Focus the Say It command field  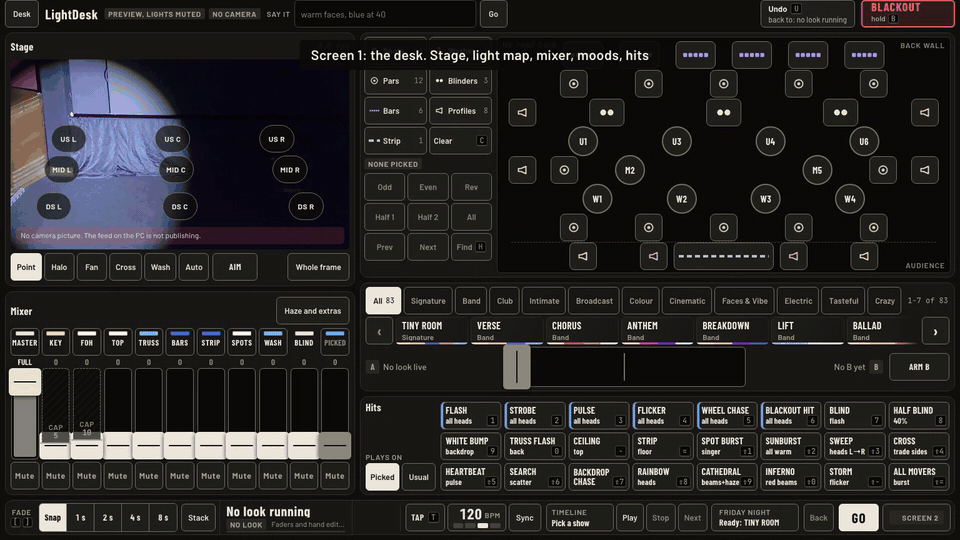tap(385, 14)
